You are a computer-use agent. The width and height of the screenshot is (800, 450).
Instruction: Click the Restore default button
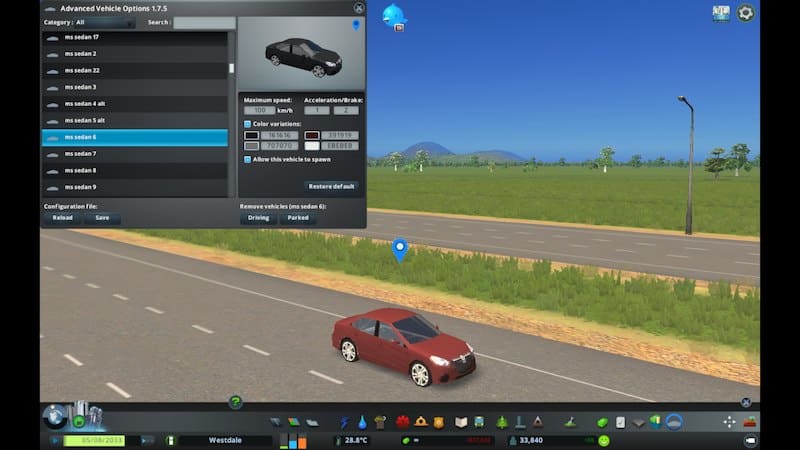[331, 186]
